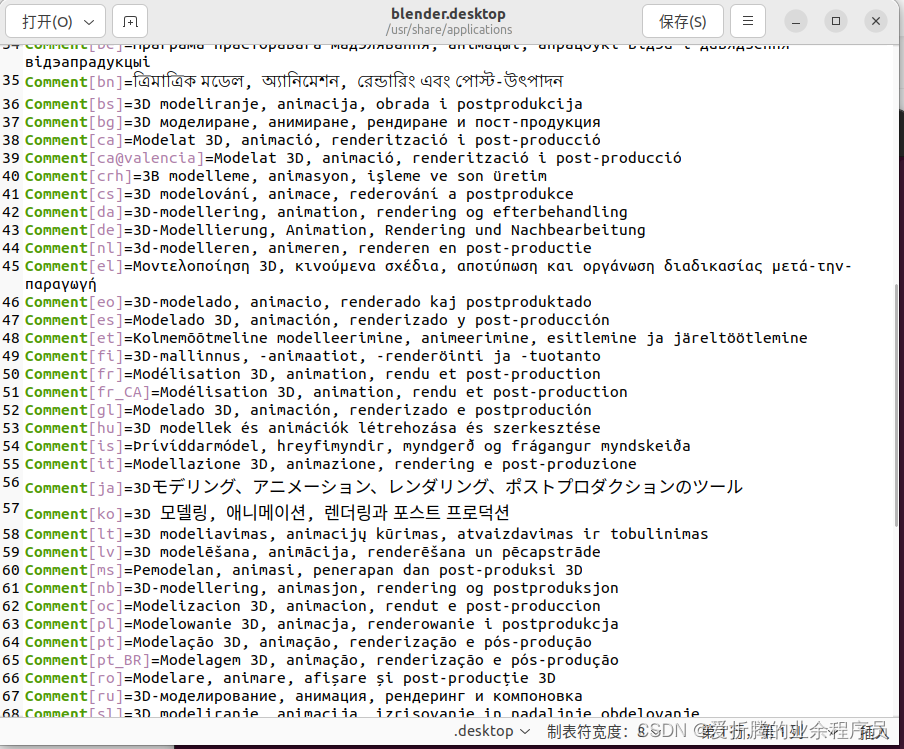Image resolution: width=904 pixels, height=749 pixels.
Task: Create a new document tab
Action: pos(130,21)
